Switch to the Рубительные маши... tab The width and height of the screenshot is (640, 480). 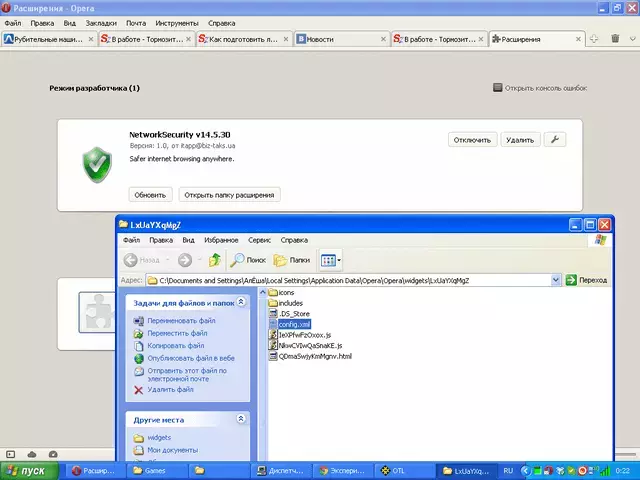click(x=49, y=39)
